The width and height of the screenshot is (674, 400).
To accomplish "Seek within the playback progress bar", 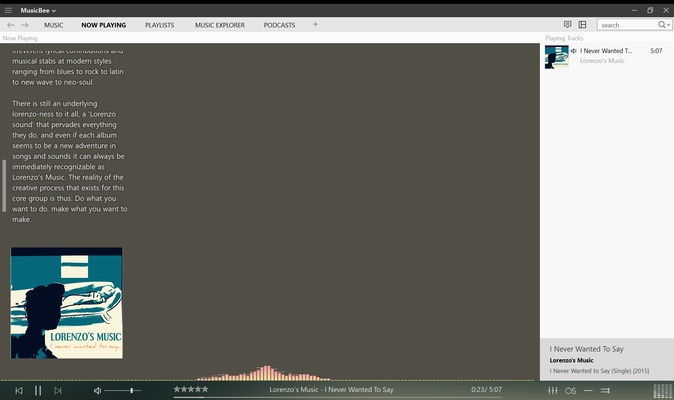I will (337, 397).
